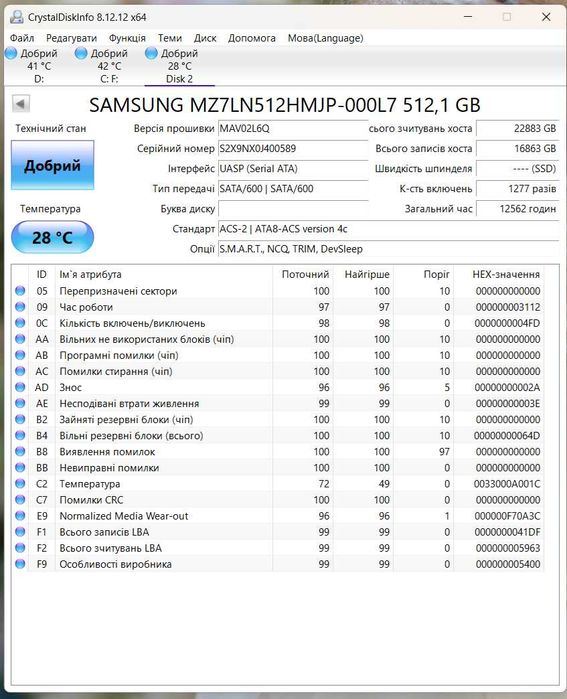
Task: Select hex value 000000F70A3C in E9 row
Action: [x=507, y=516]
